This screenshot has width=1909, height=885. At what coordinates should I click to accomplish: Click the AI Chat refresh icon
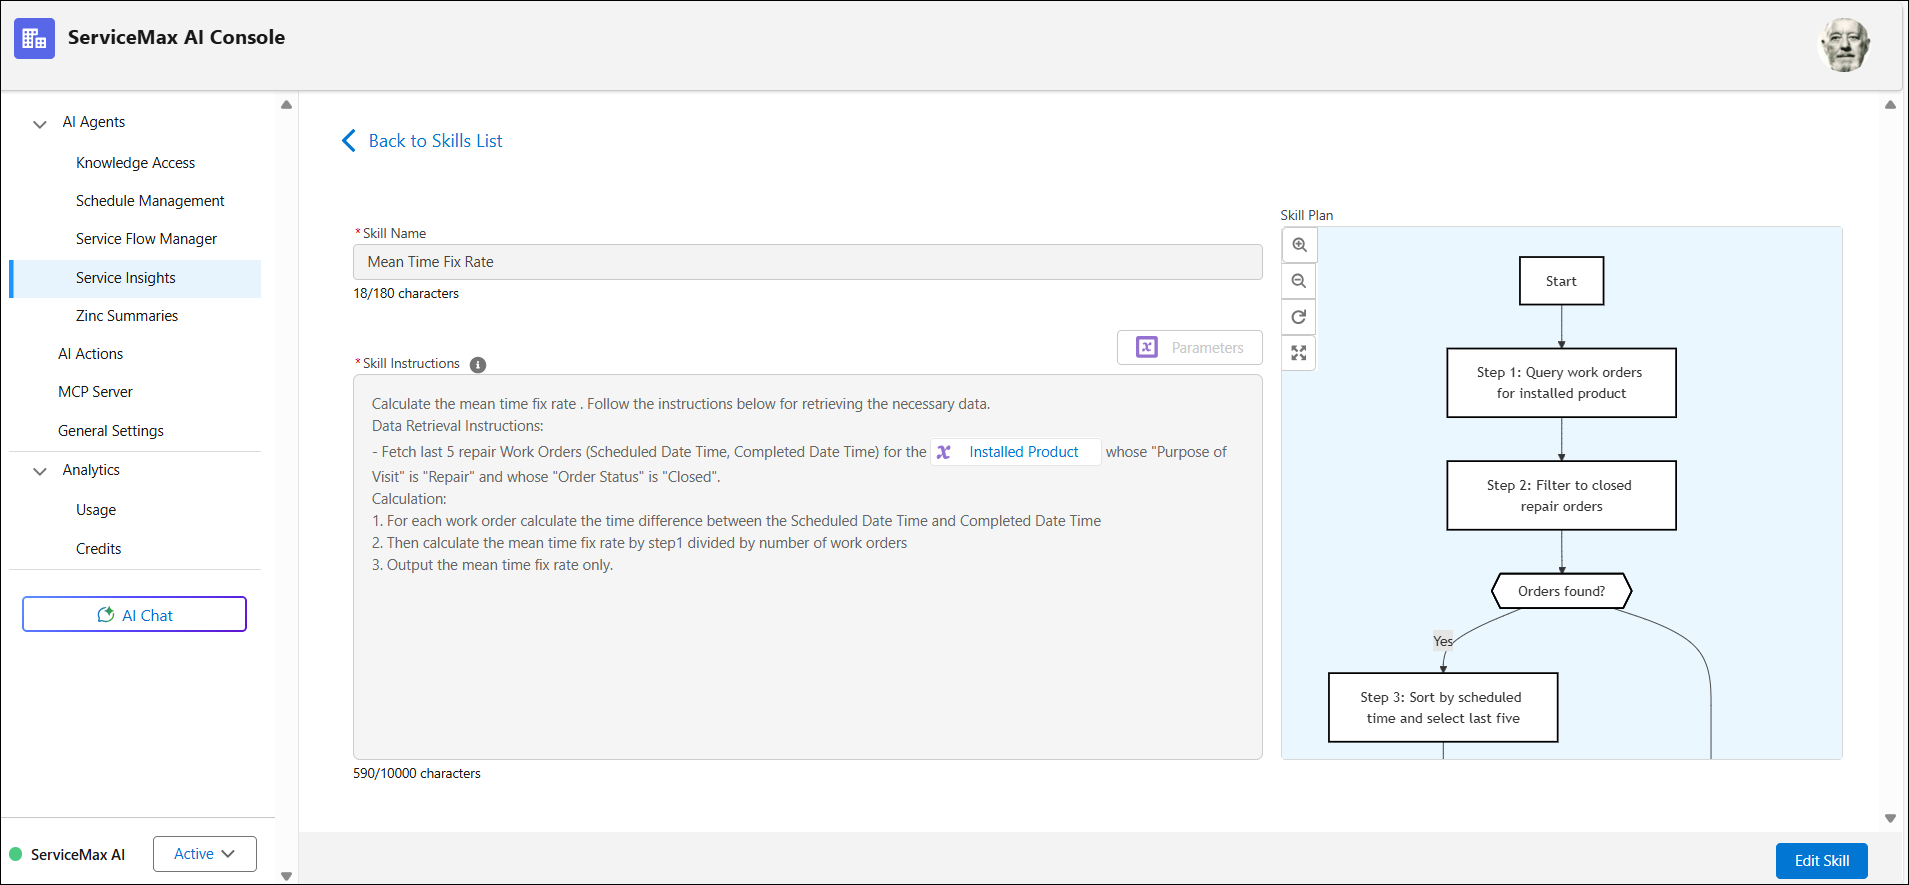coord(105,615)
